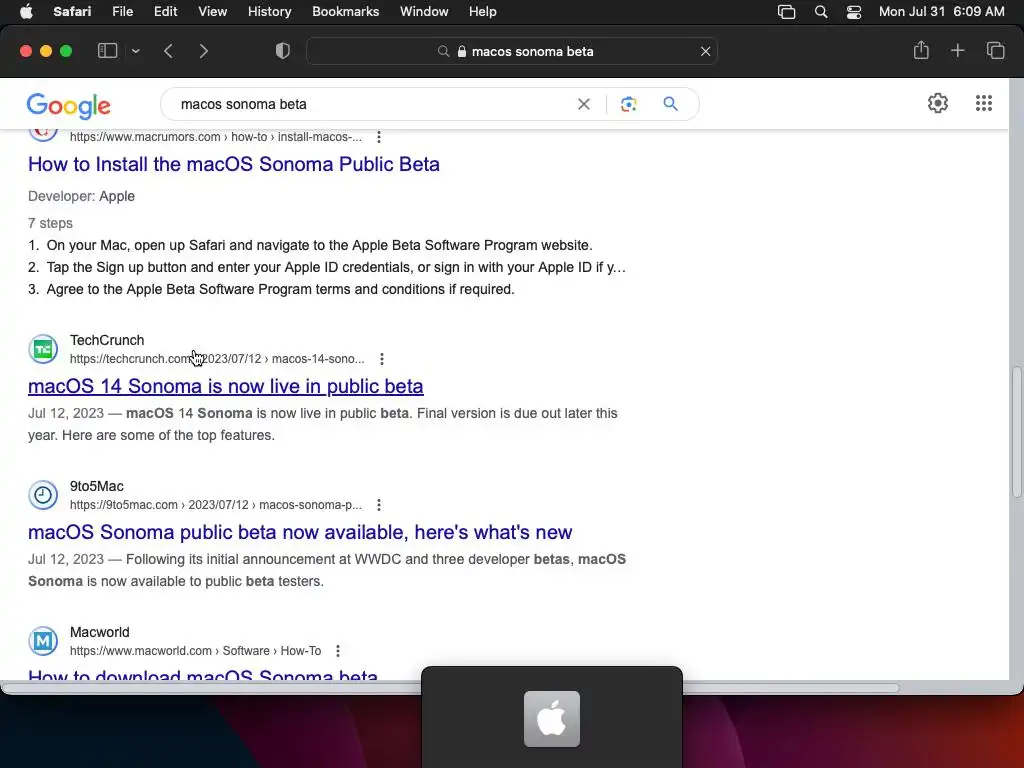Image resolution: width=1024 pixels, height=768 pixels.
Task: Open options for the TechCrunch result
Action: click(x=382, y=359)
